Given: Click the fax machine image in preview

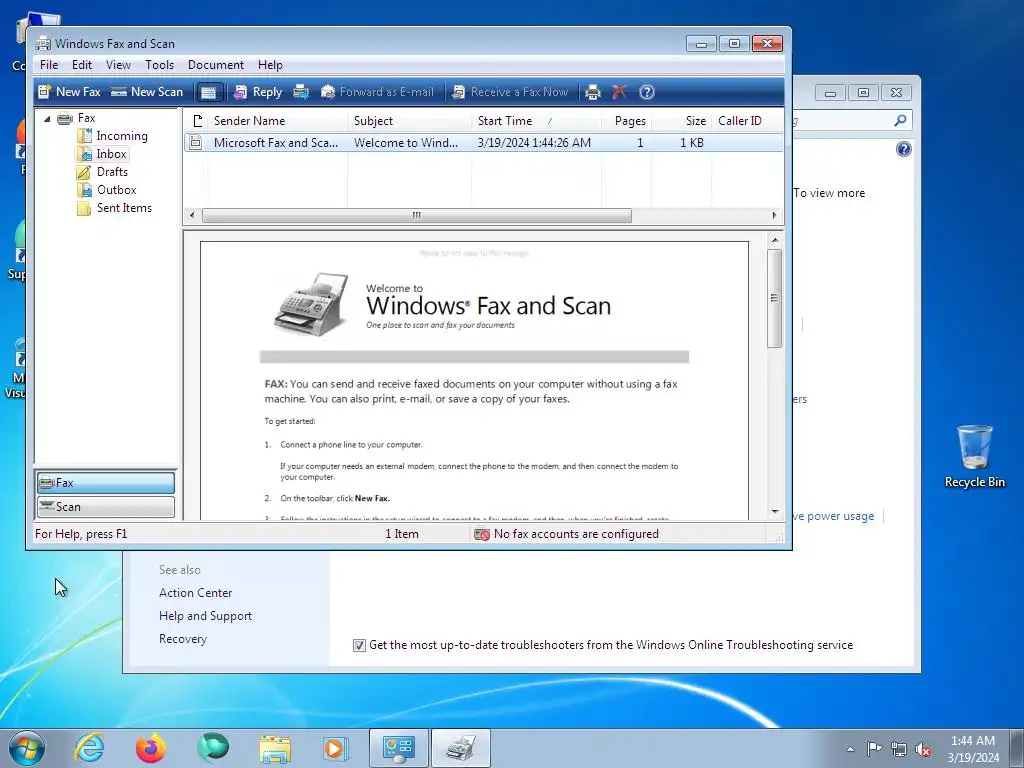Looking at the screenshot, I should 311,304.
